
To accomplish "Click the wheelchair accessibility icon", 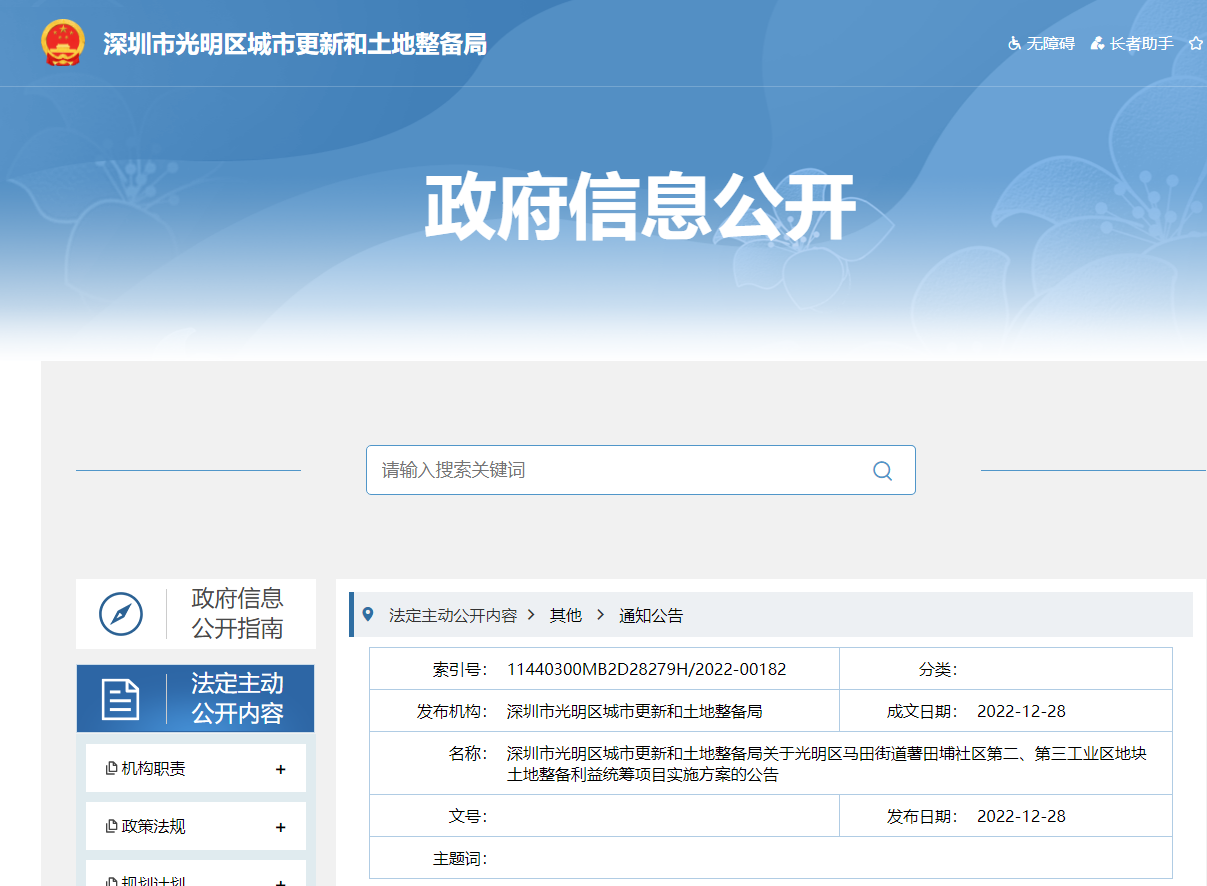I will (x=1014, y=44).
